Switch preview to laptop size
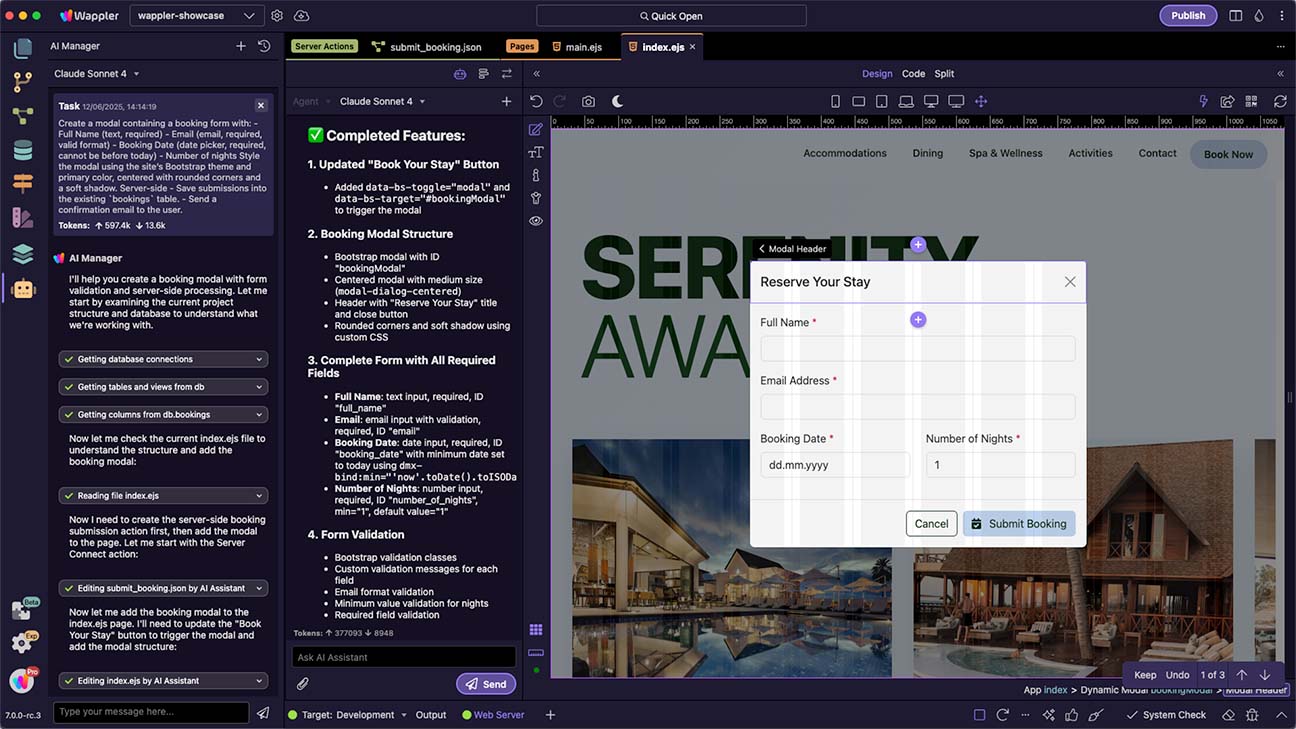The height and width of the screenshot is (729, 1296). pos(906,101)
